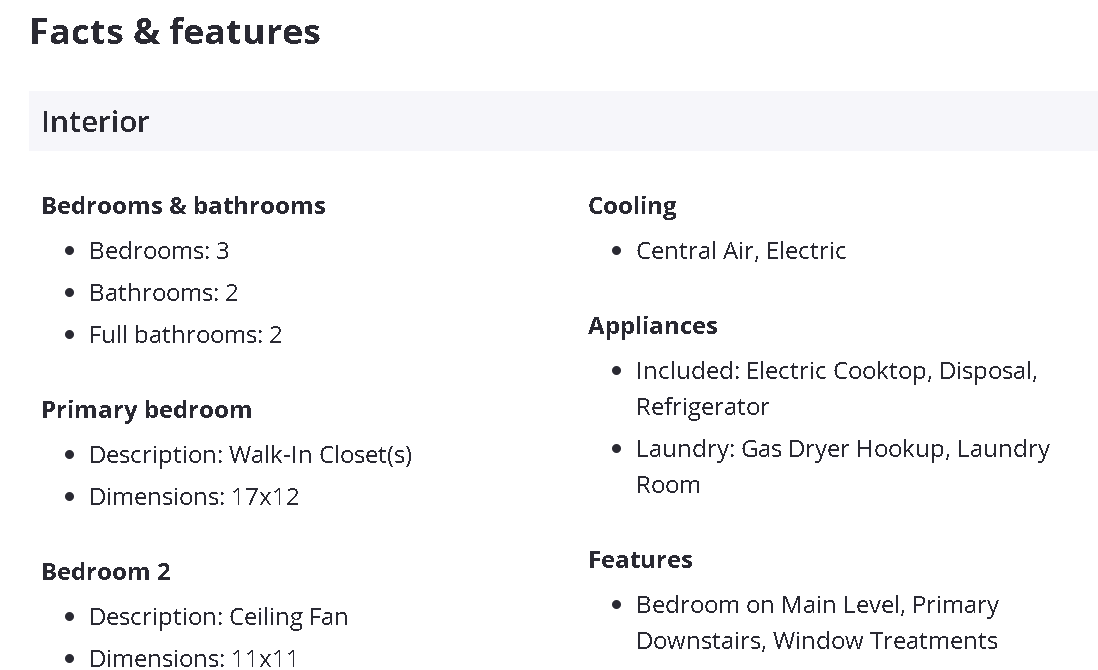Viewport: 1098px width, 670px height.
Task: Select the Bathrooms: 2 list item
Action: 163,293
